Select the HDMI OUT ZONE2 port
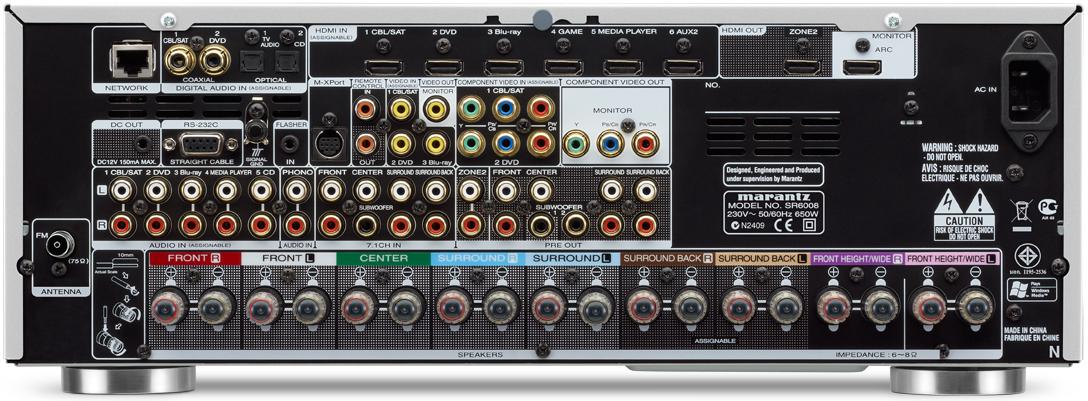This screenshot has height=401, width=1088. point(801,67)
